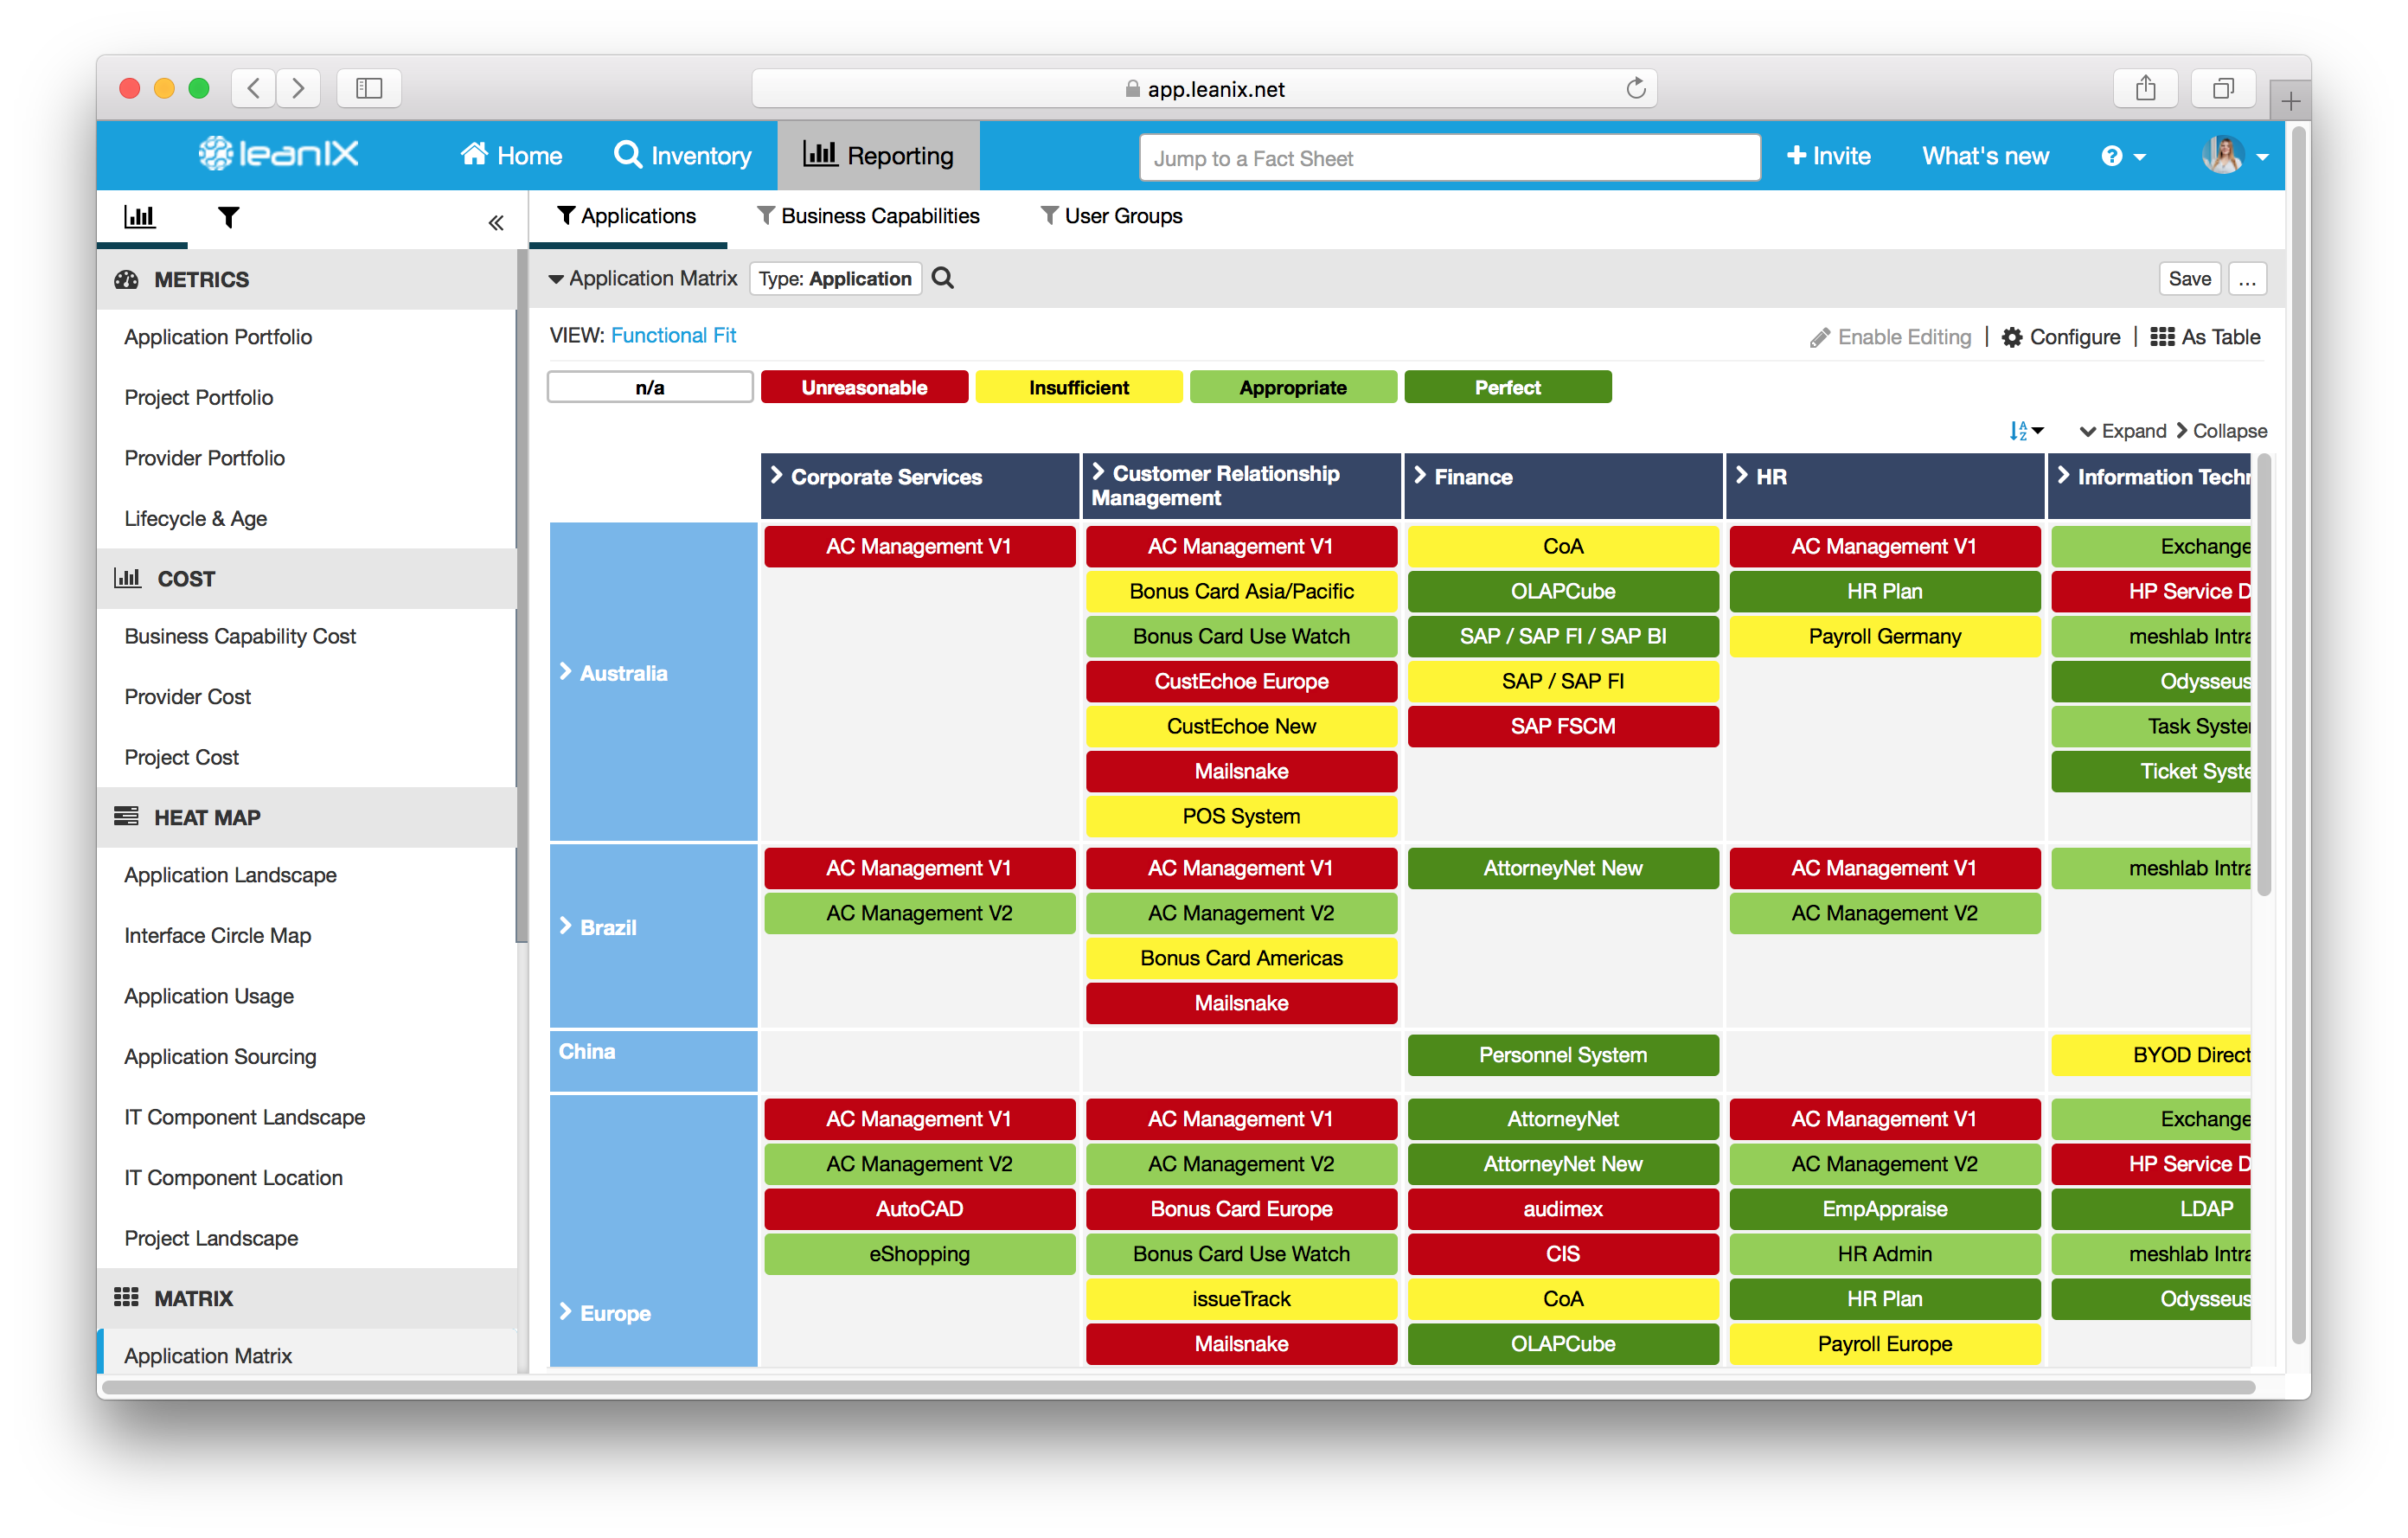Click the China row header
Image resolution: width=2408 pixels, height=1538 pixels.
click(x=653, y=1060)
